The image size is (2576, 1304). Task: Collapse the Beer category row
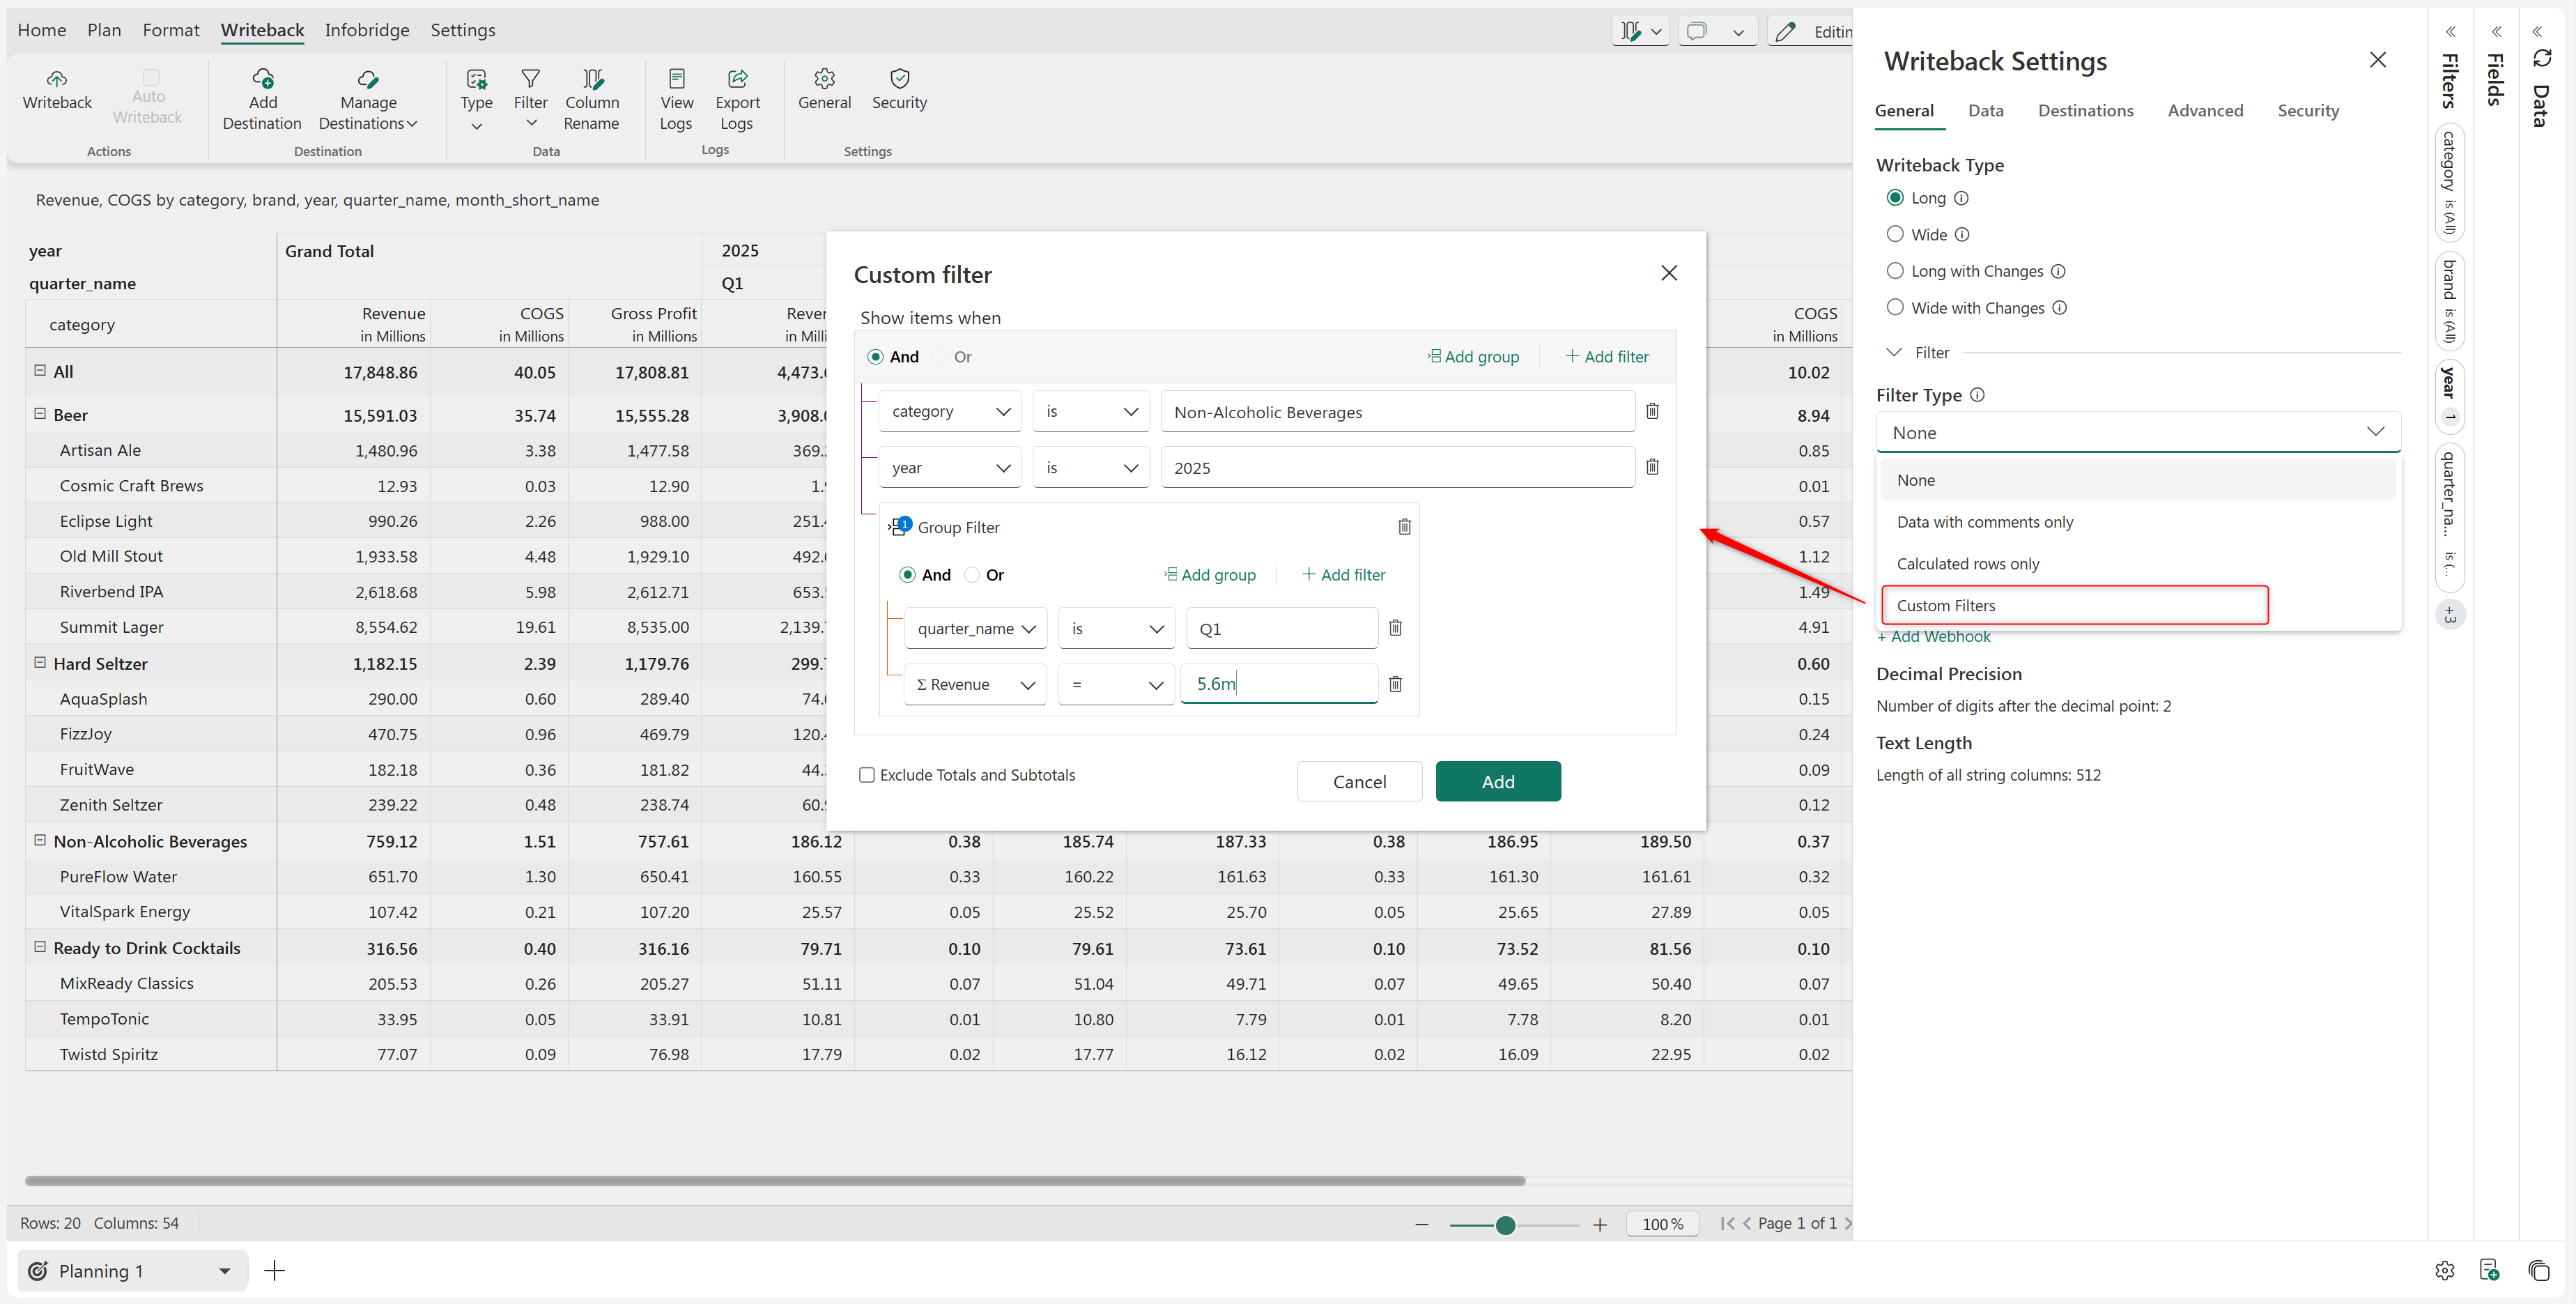40,414
